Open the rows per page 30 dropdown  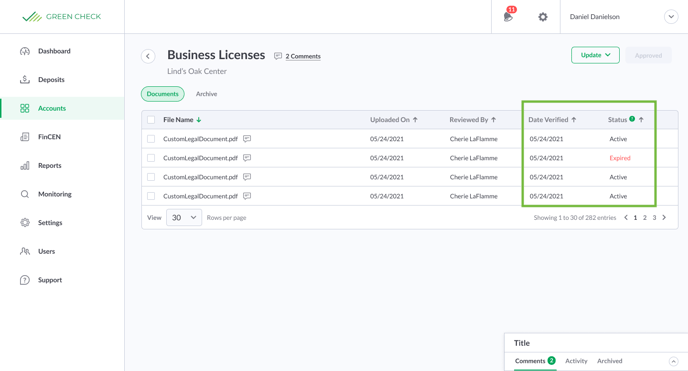[x=184, y=218]
